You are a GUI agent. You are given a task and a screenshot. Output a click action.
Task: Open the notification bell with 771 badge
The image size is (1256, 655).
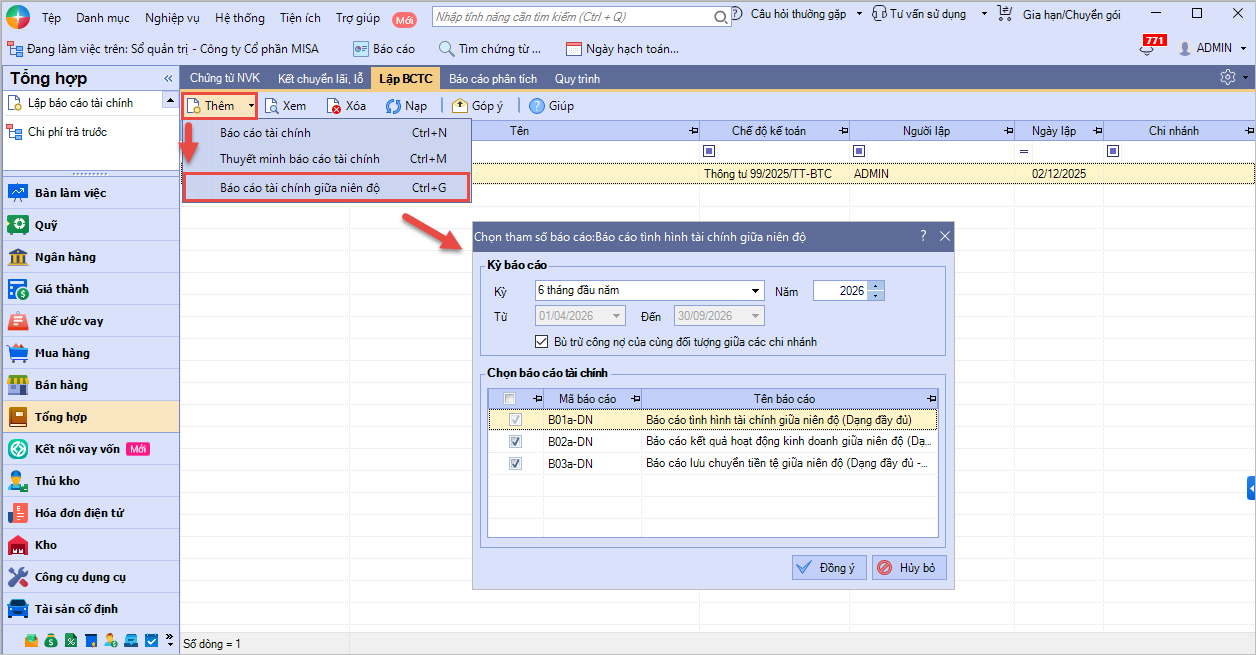1148,49
